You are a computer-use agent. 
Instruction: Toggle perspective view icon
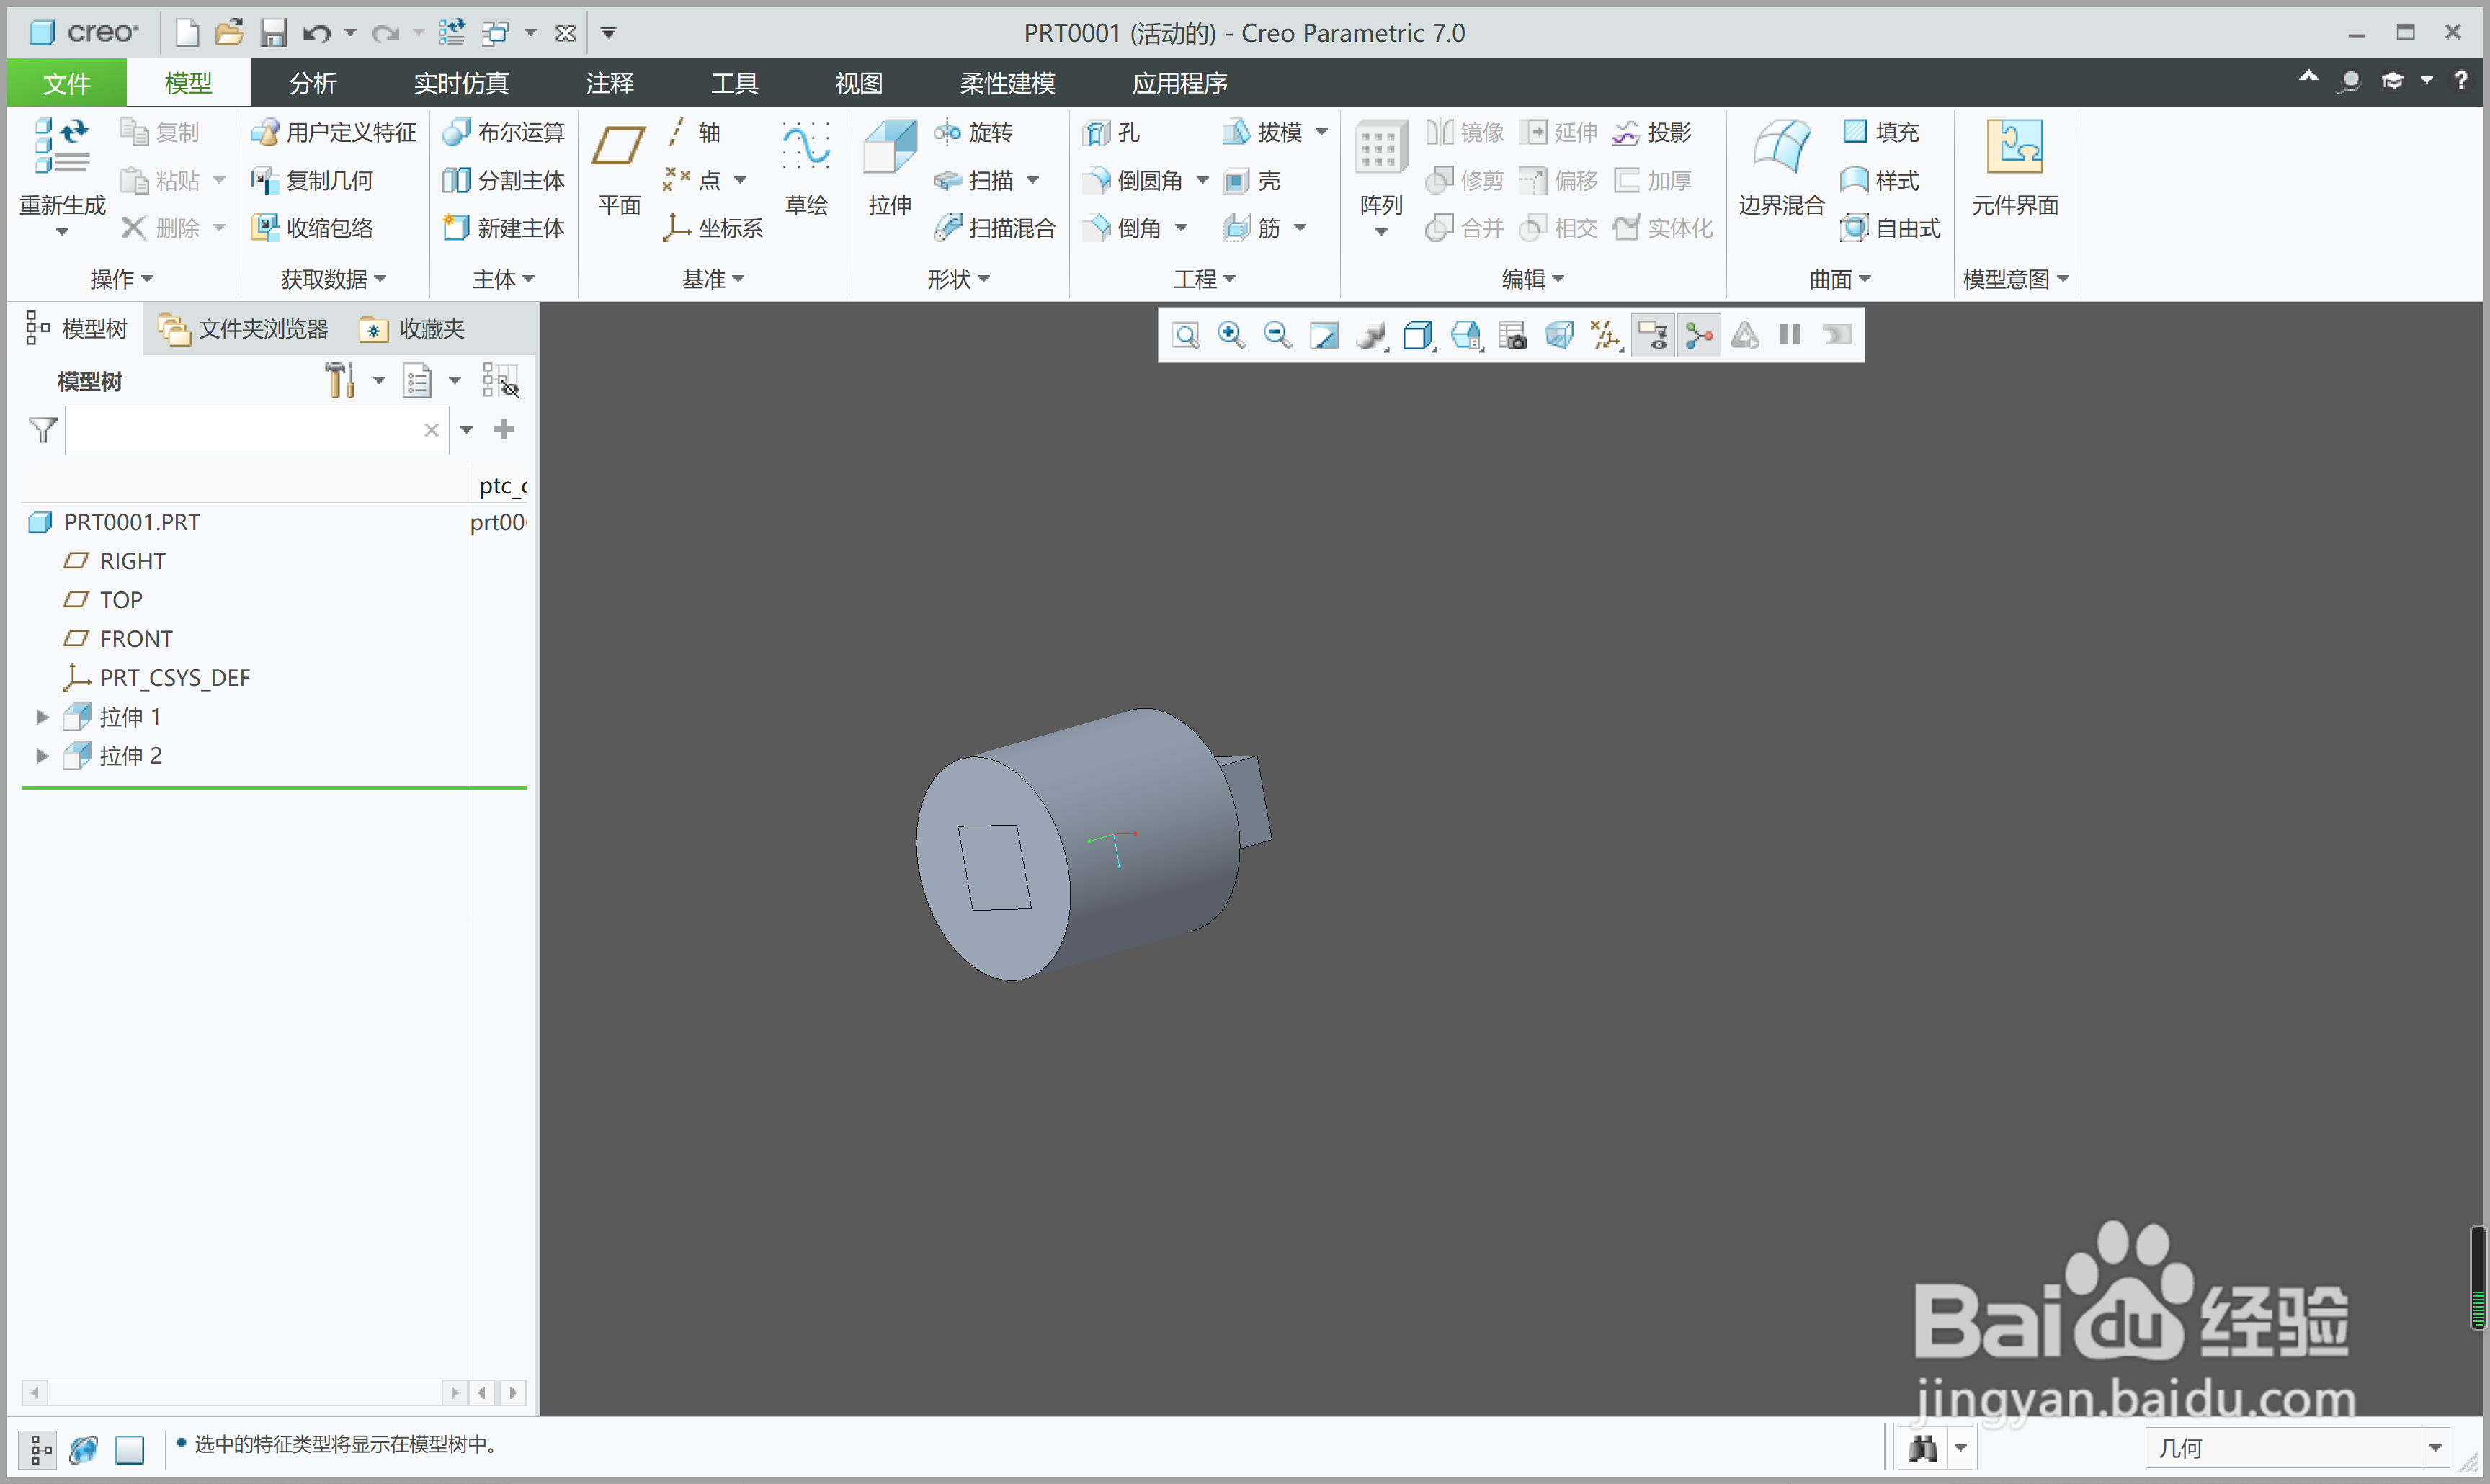pos(1559,335)
